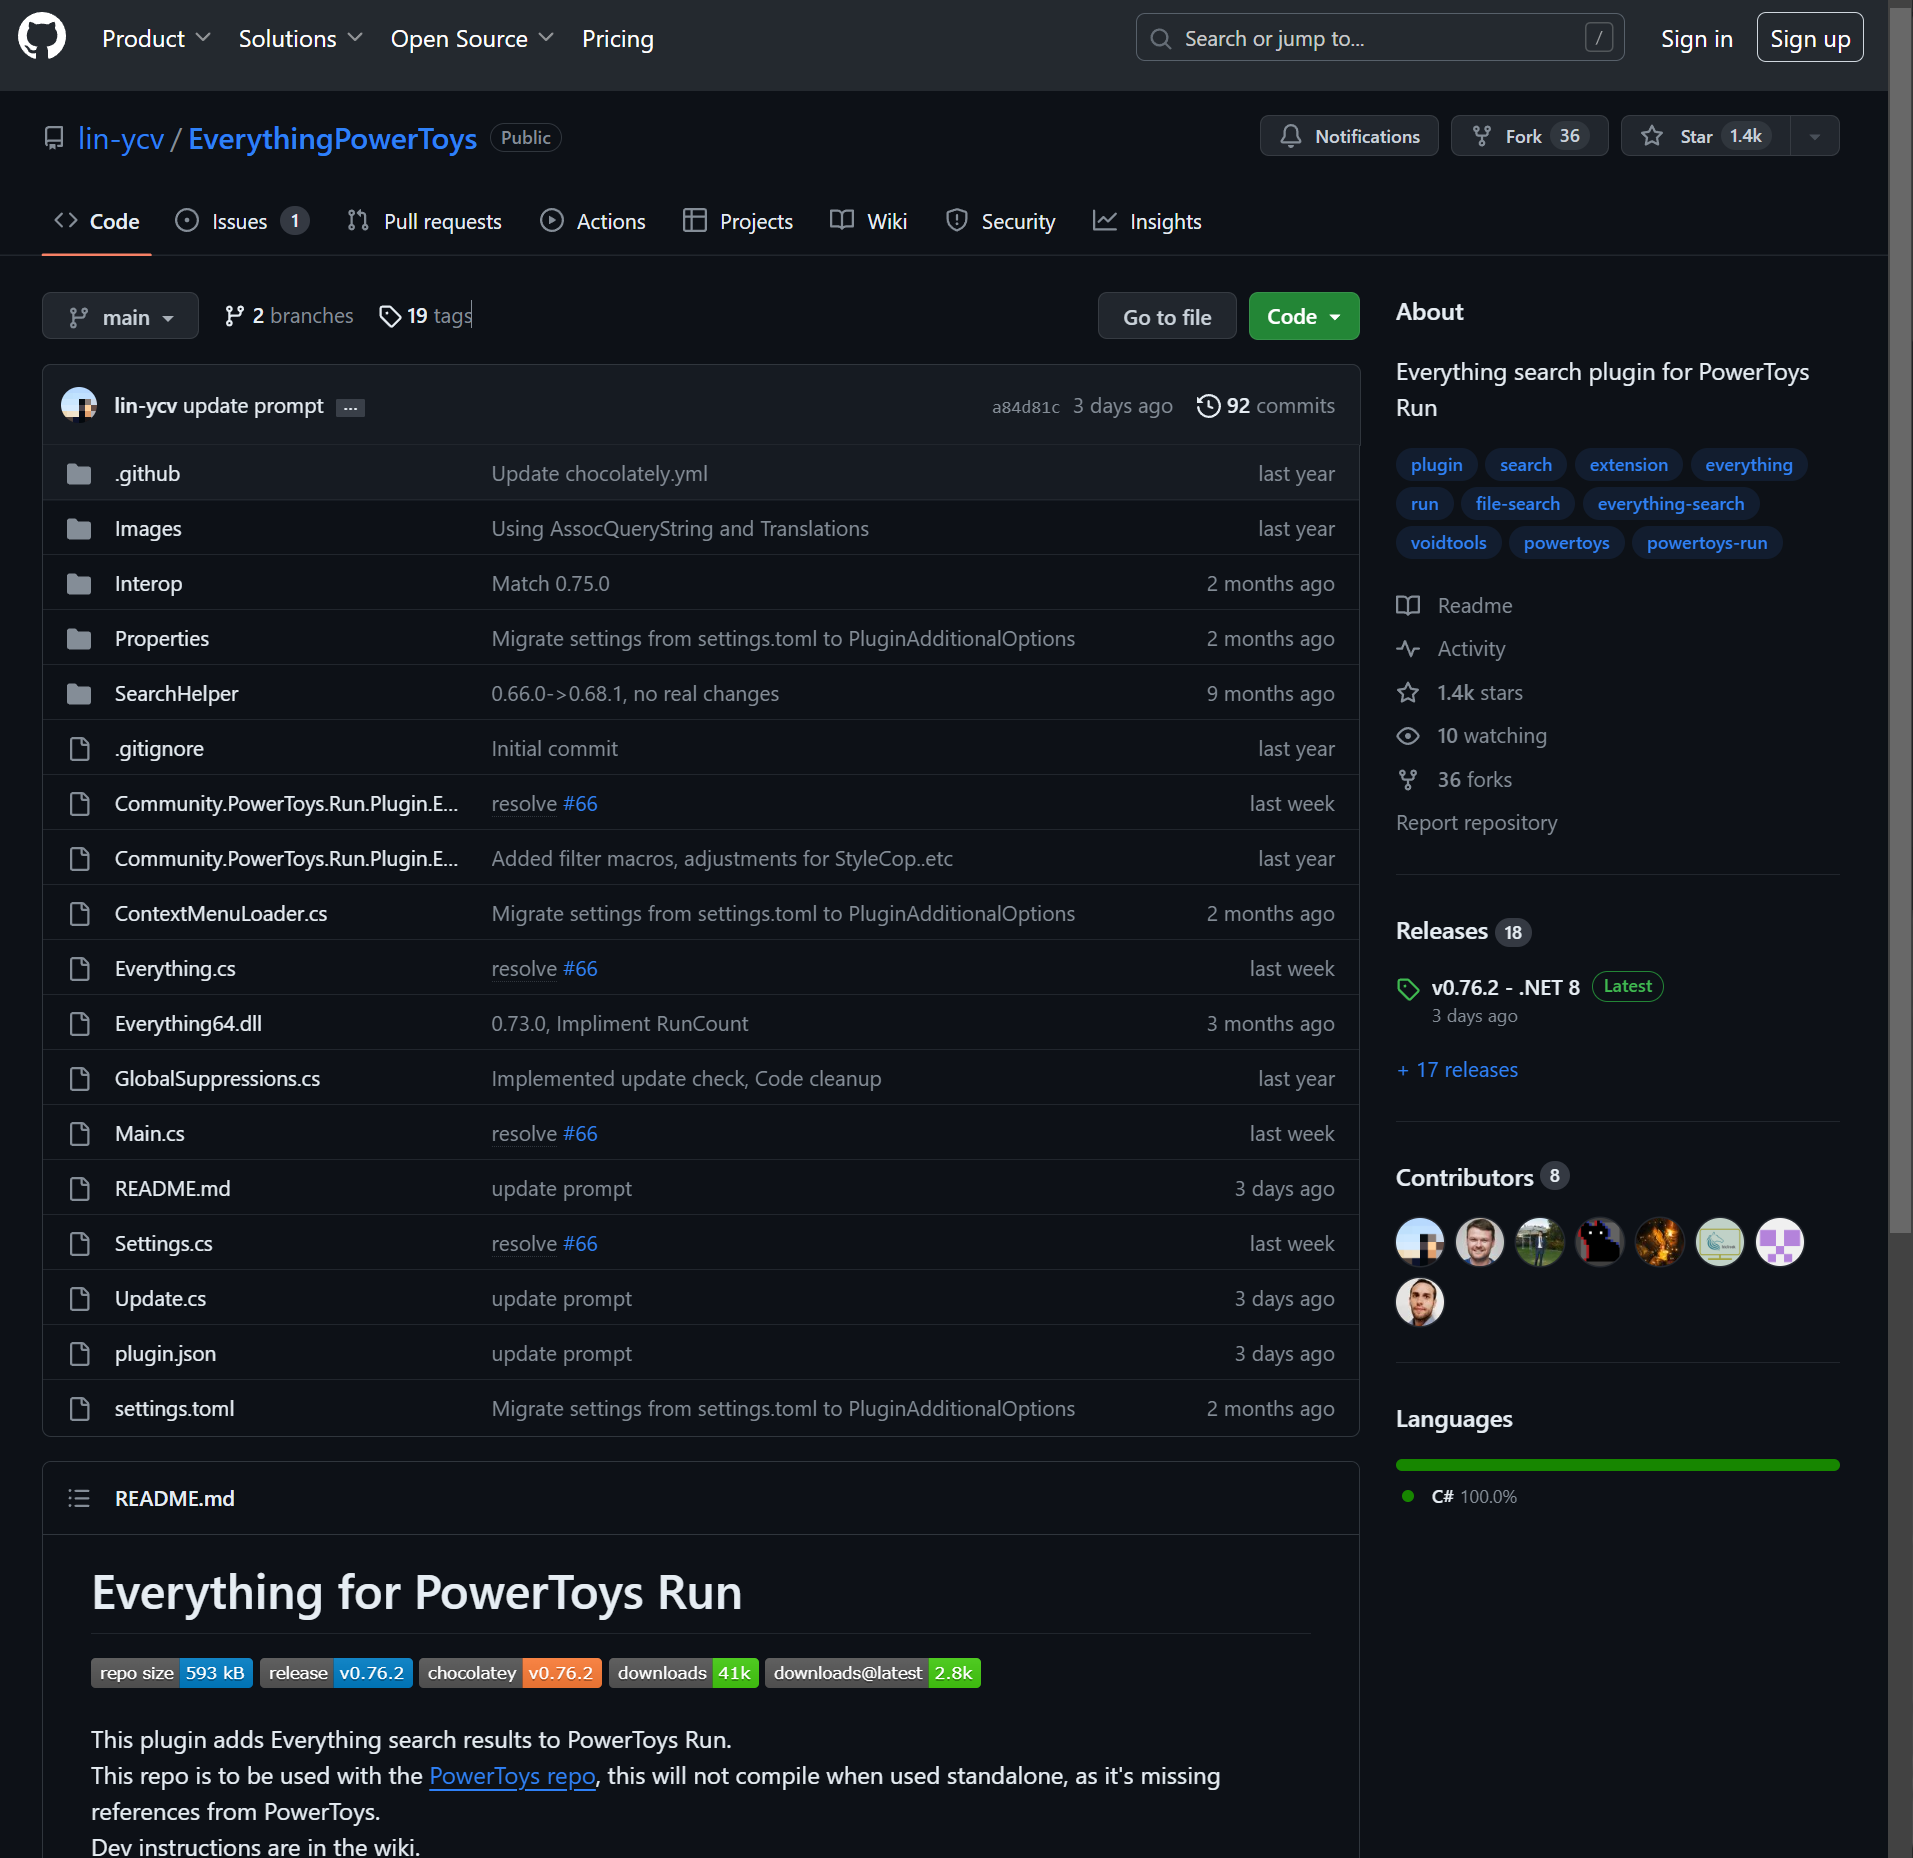The width and height of the screenshot is (1913, 1858).
Task: Switch to the Issues tab
Action: pos(241,221)
